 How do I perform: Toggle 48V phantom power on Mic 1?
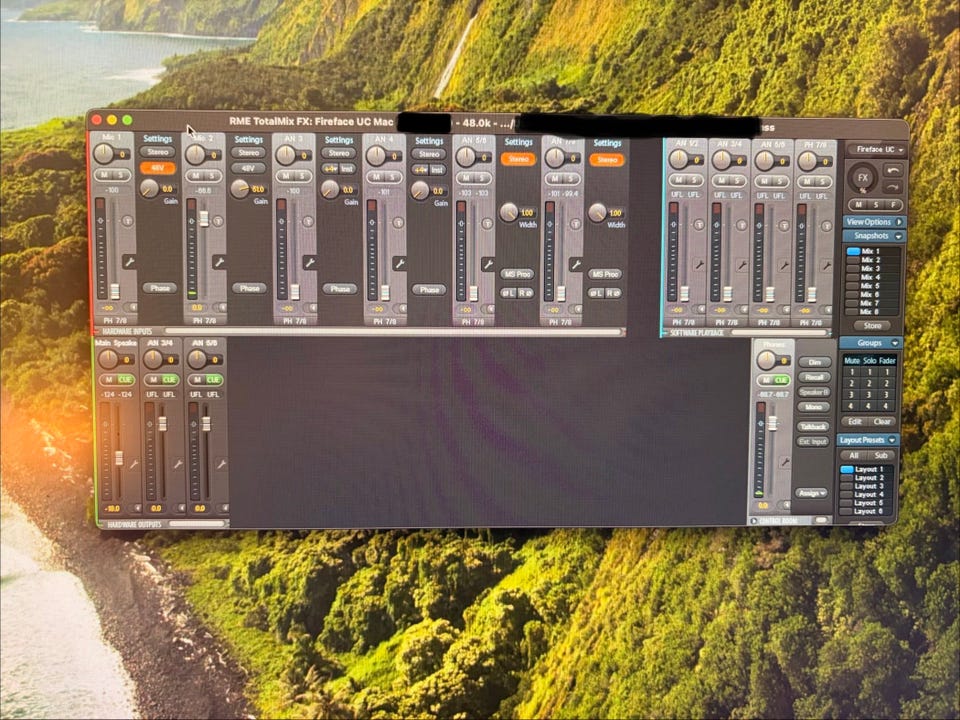click(x=157, y=168)
